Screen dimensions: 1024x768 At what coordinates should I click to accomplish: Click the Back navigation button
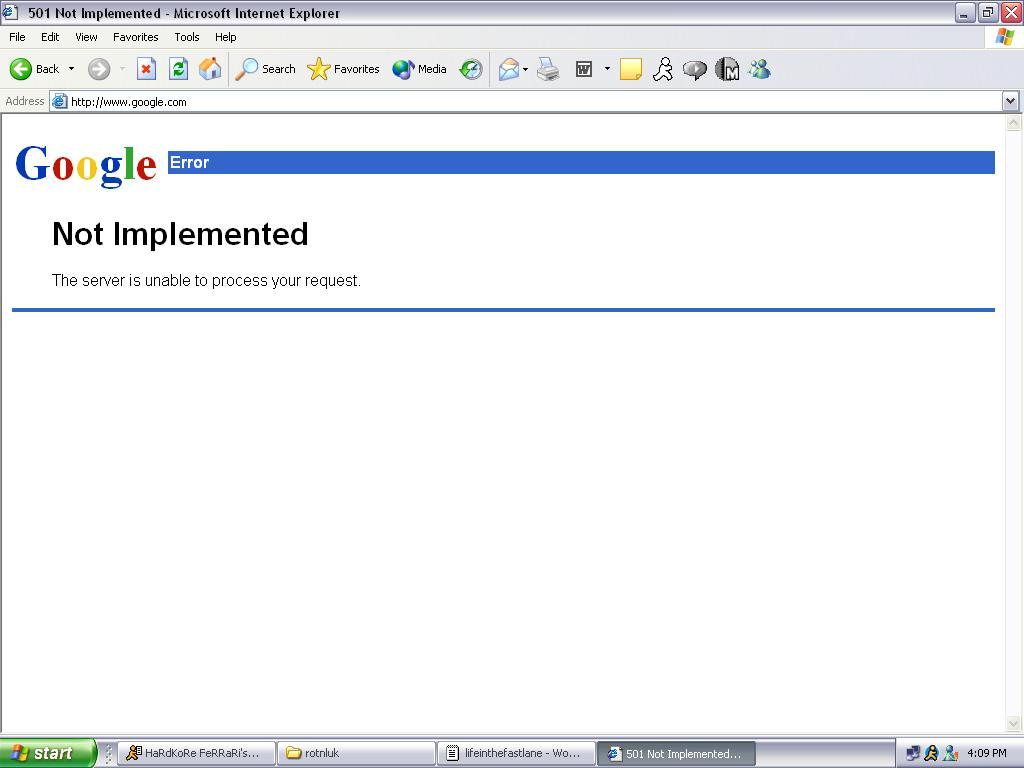[x=35, y=69]
